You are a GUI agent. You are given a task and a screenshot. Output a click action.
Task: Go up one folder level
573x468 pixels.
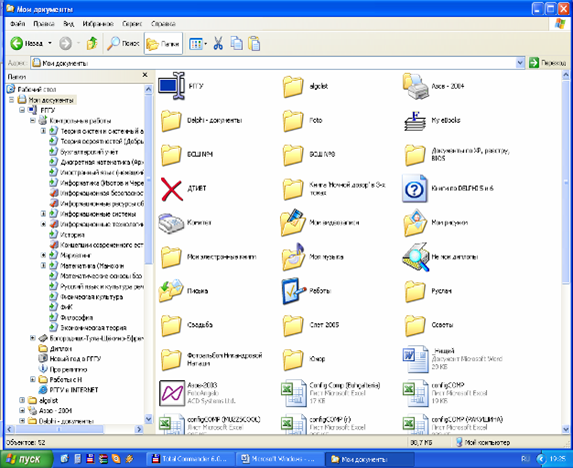coord(92,43)
